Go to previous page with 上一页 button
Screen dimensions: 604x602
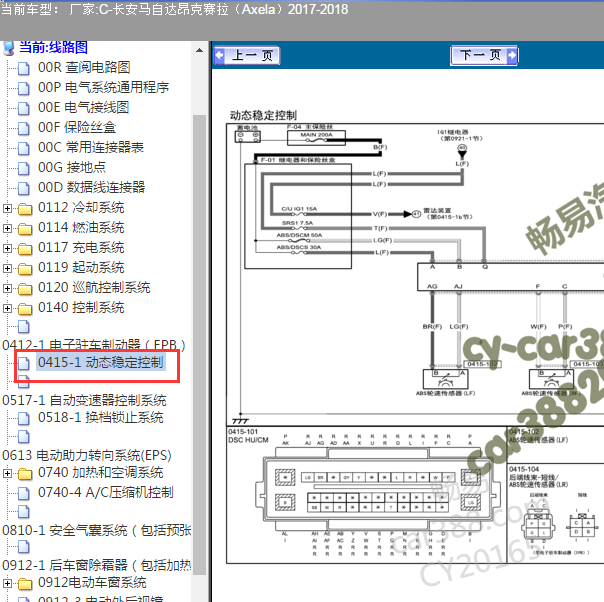[x=247, y=55]
